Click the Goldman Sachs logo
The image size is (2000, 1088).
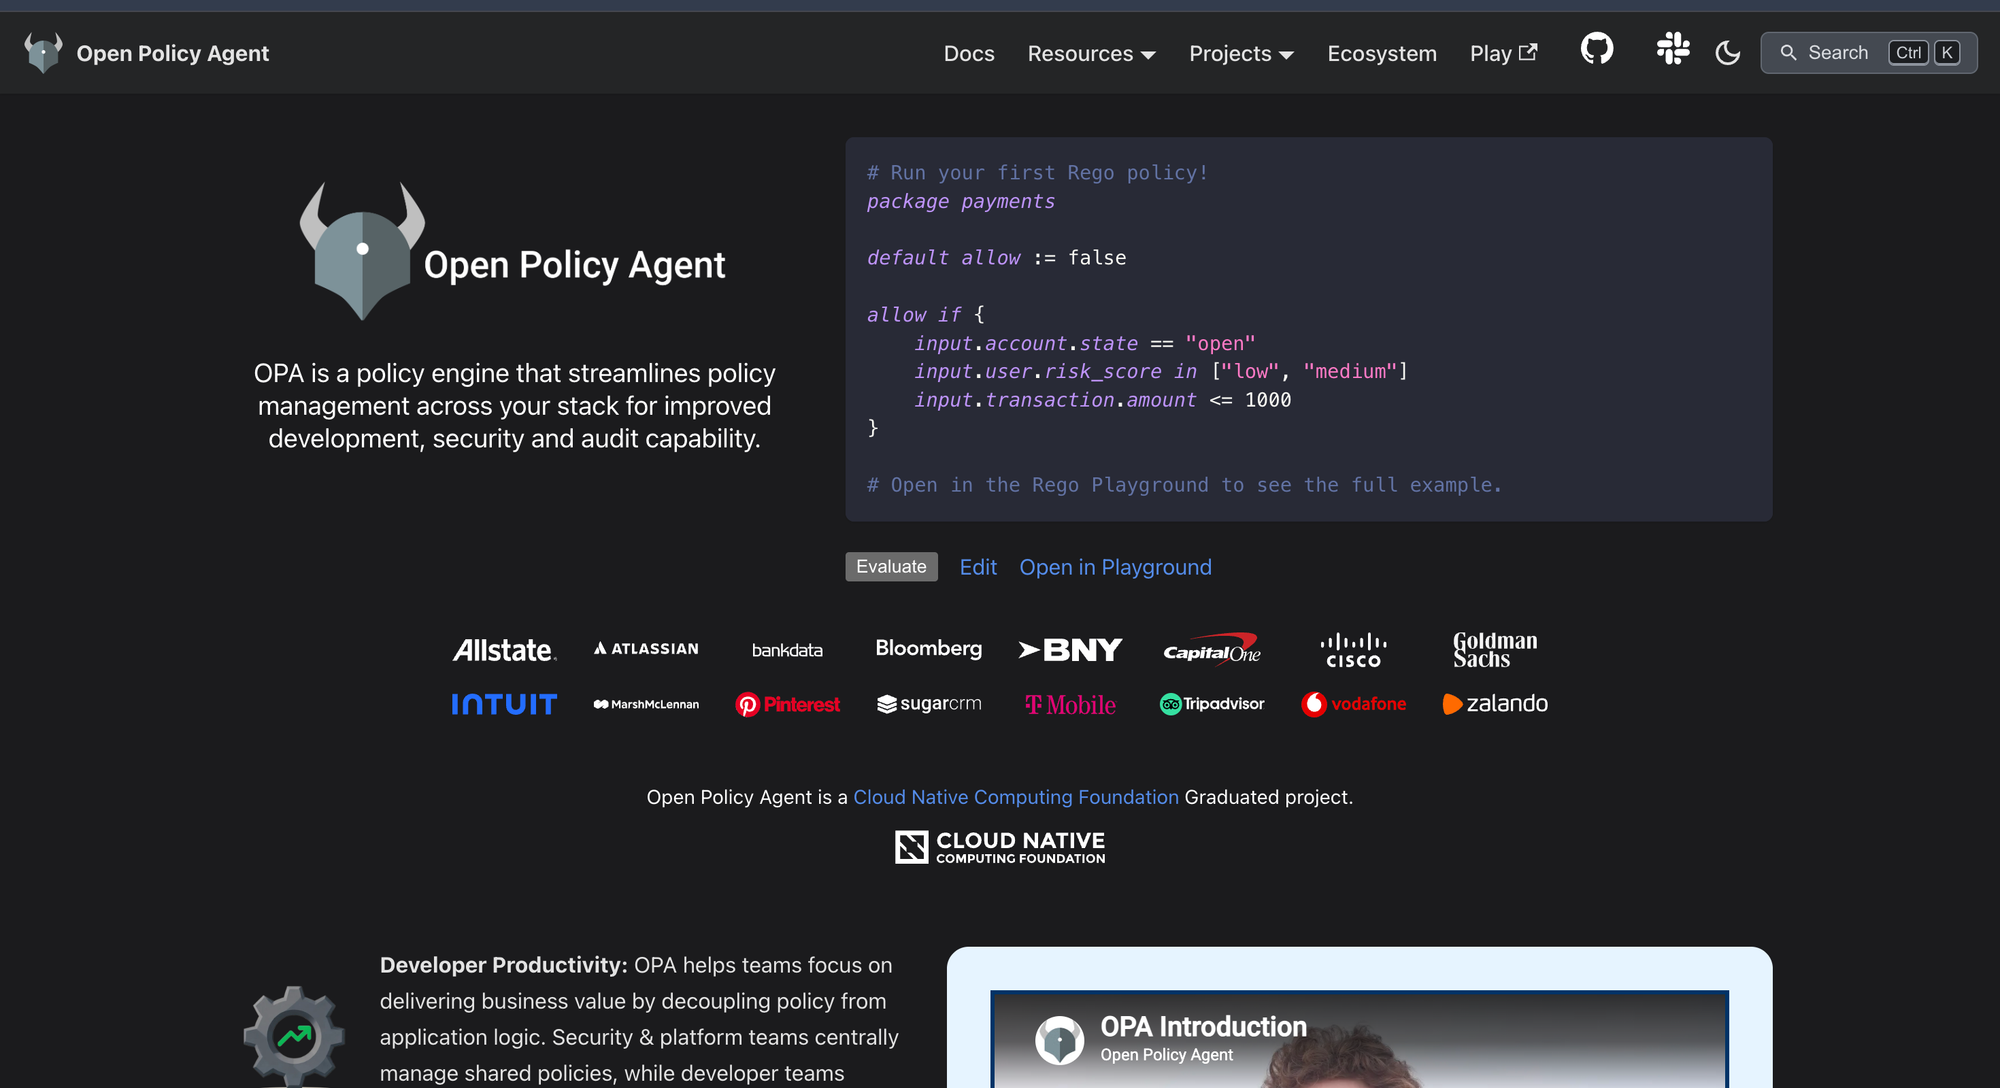(x=1495, y=649)
